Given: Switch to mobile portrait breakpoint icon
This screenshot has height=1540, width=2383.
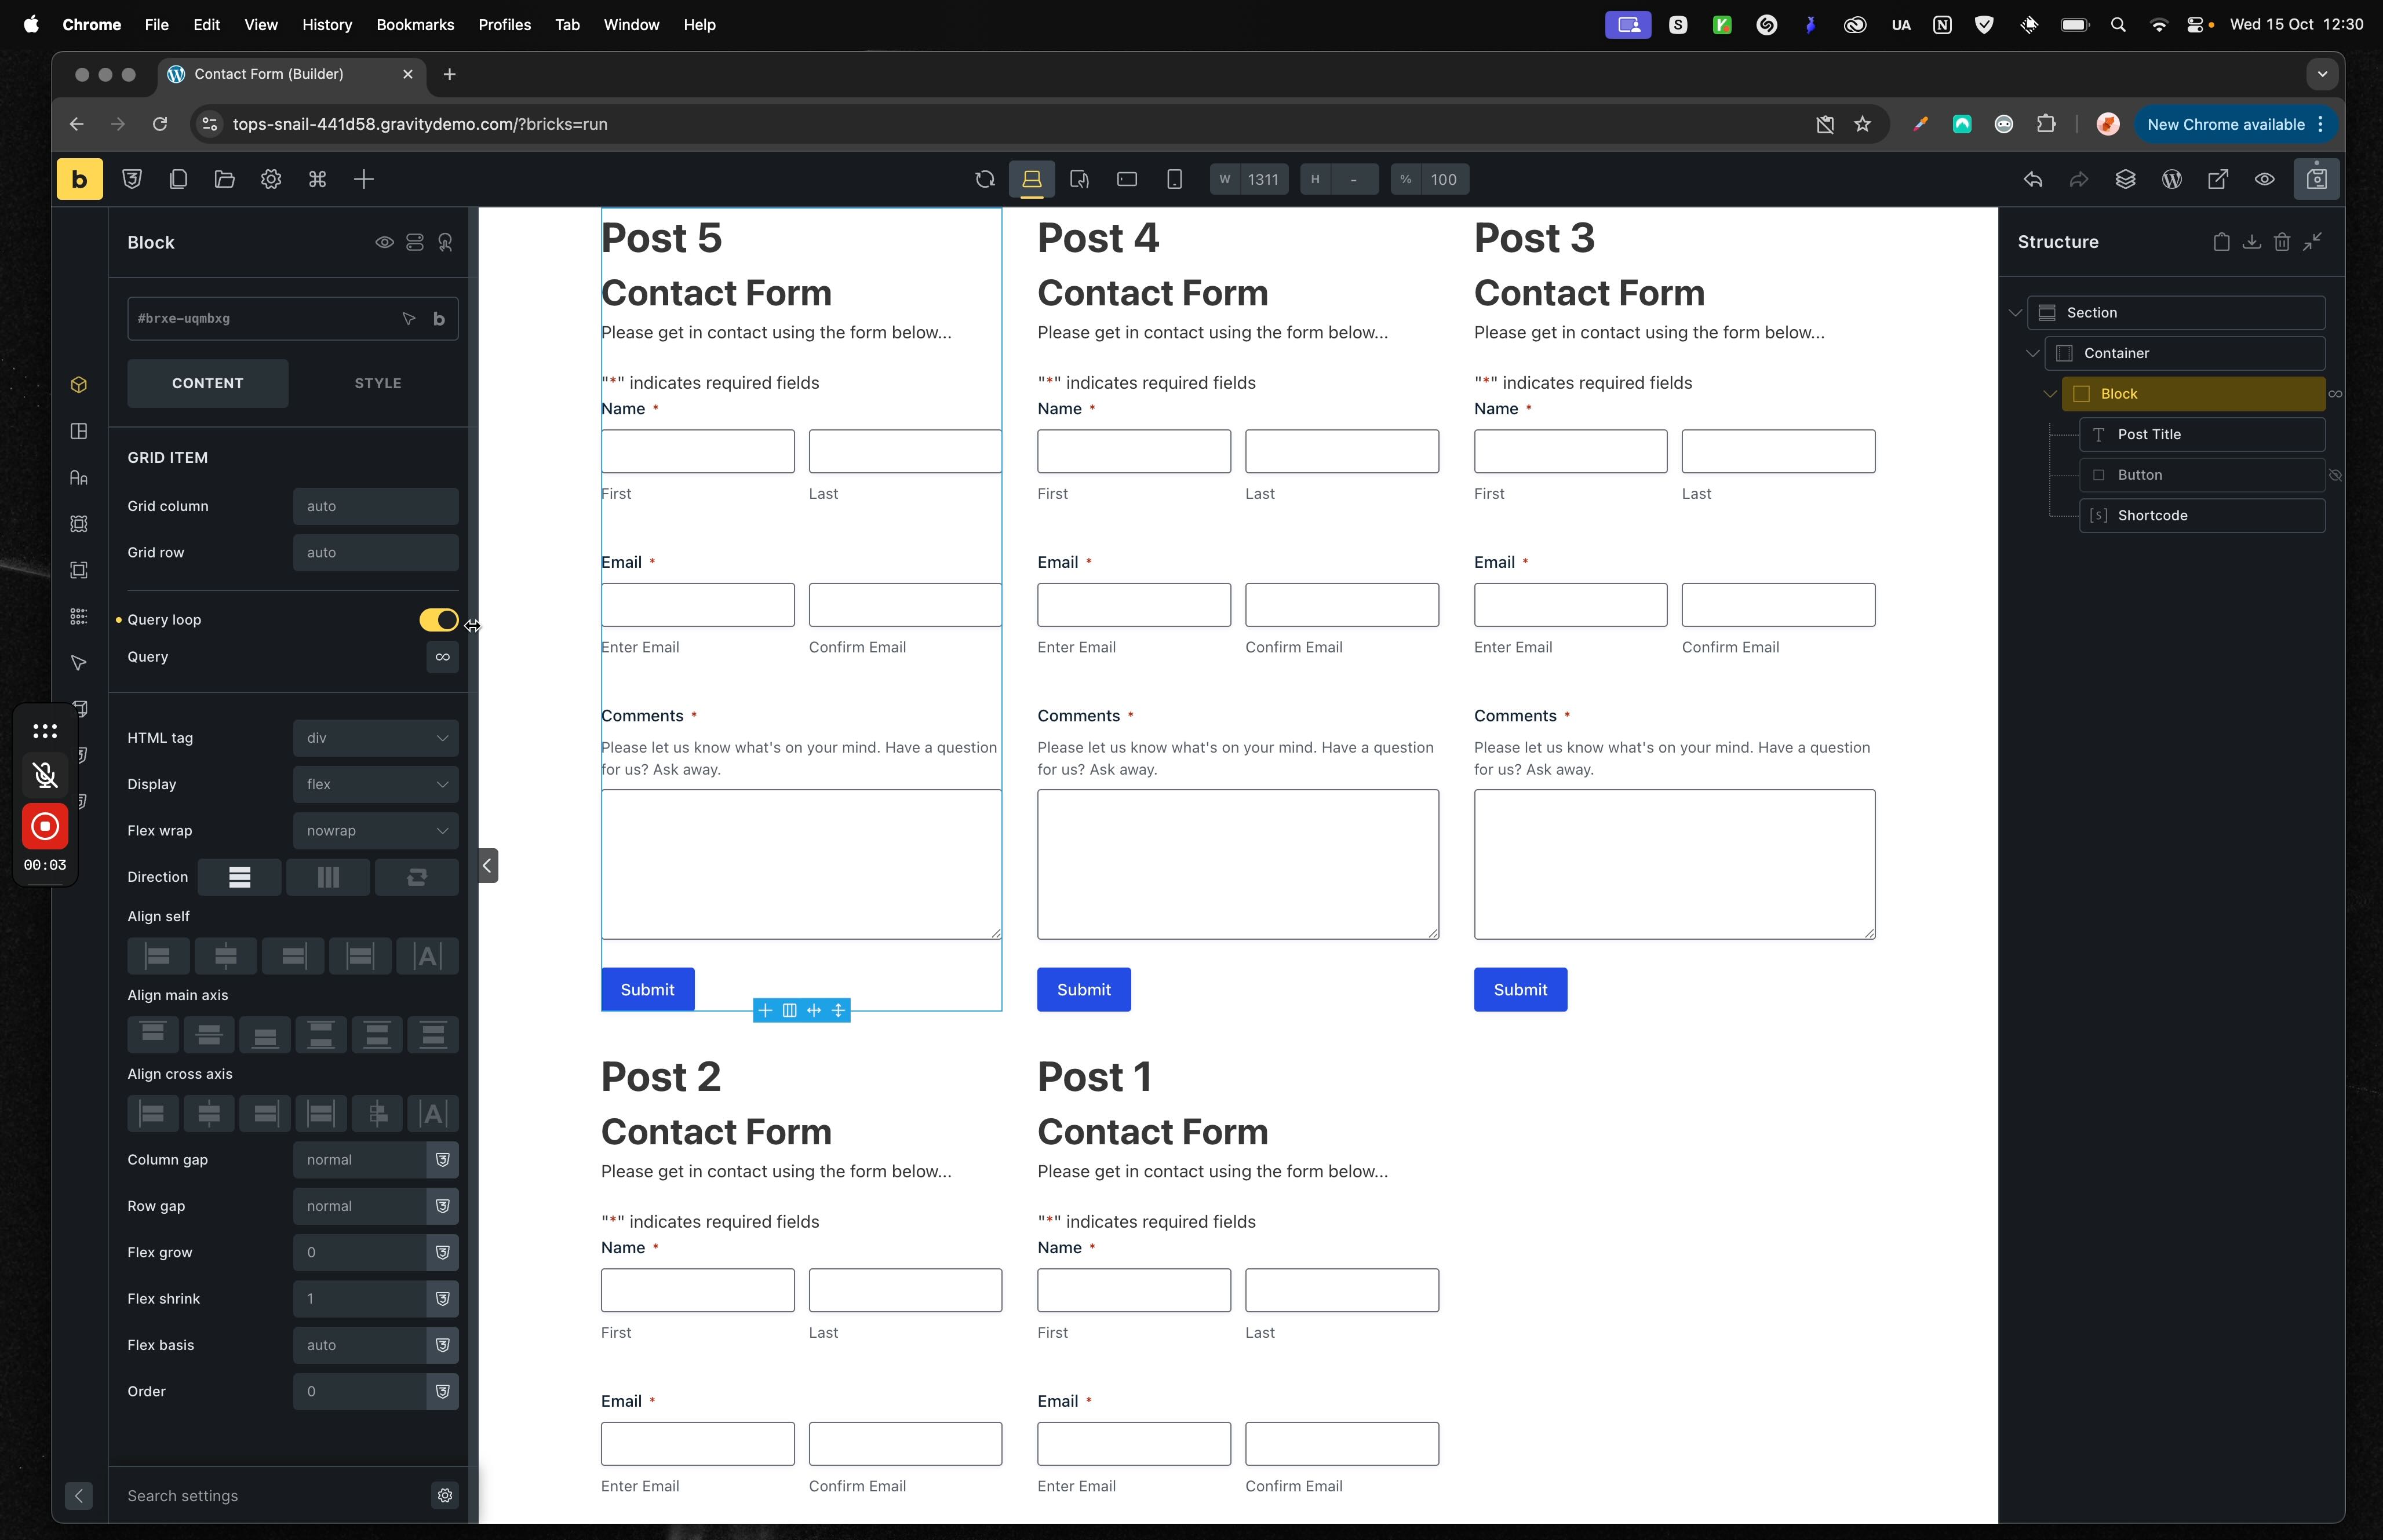Looking at the screenshot, I should tap(1174, 179).
